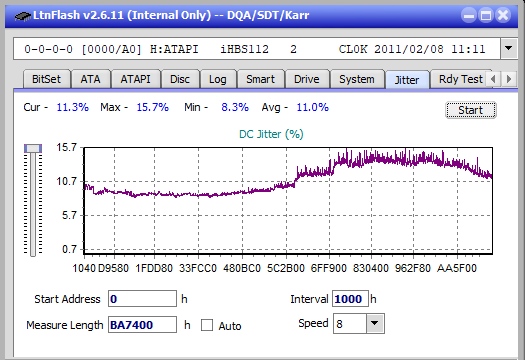Viewport: 525px width, 360px height.
Task: Select the Disc tab
Action: click(x=180, y=79)
